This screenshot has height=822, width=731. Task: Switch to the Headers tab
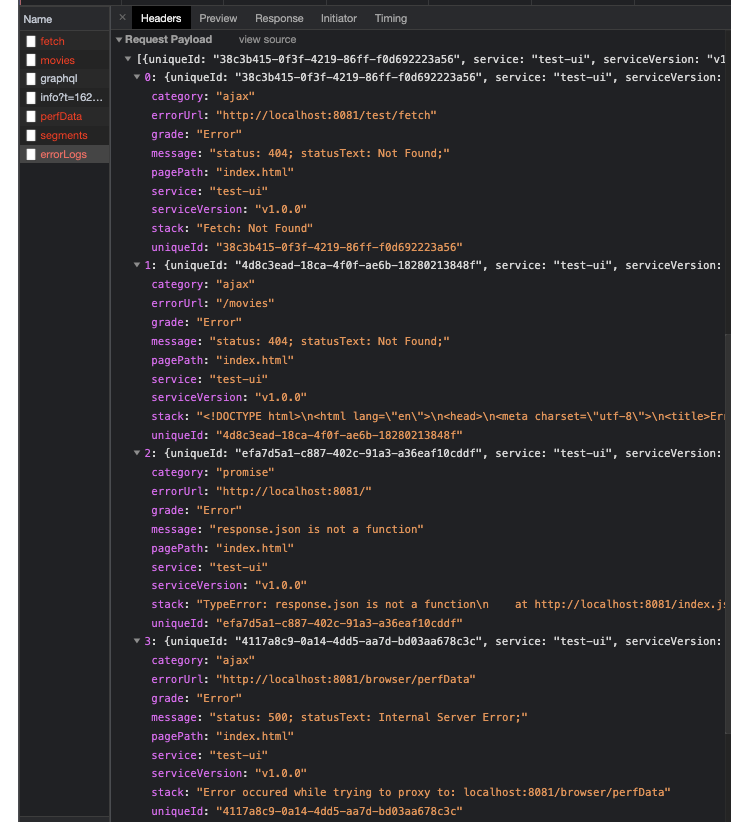pos(161,18)
